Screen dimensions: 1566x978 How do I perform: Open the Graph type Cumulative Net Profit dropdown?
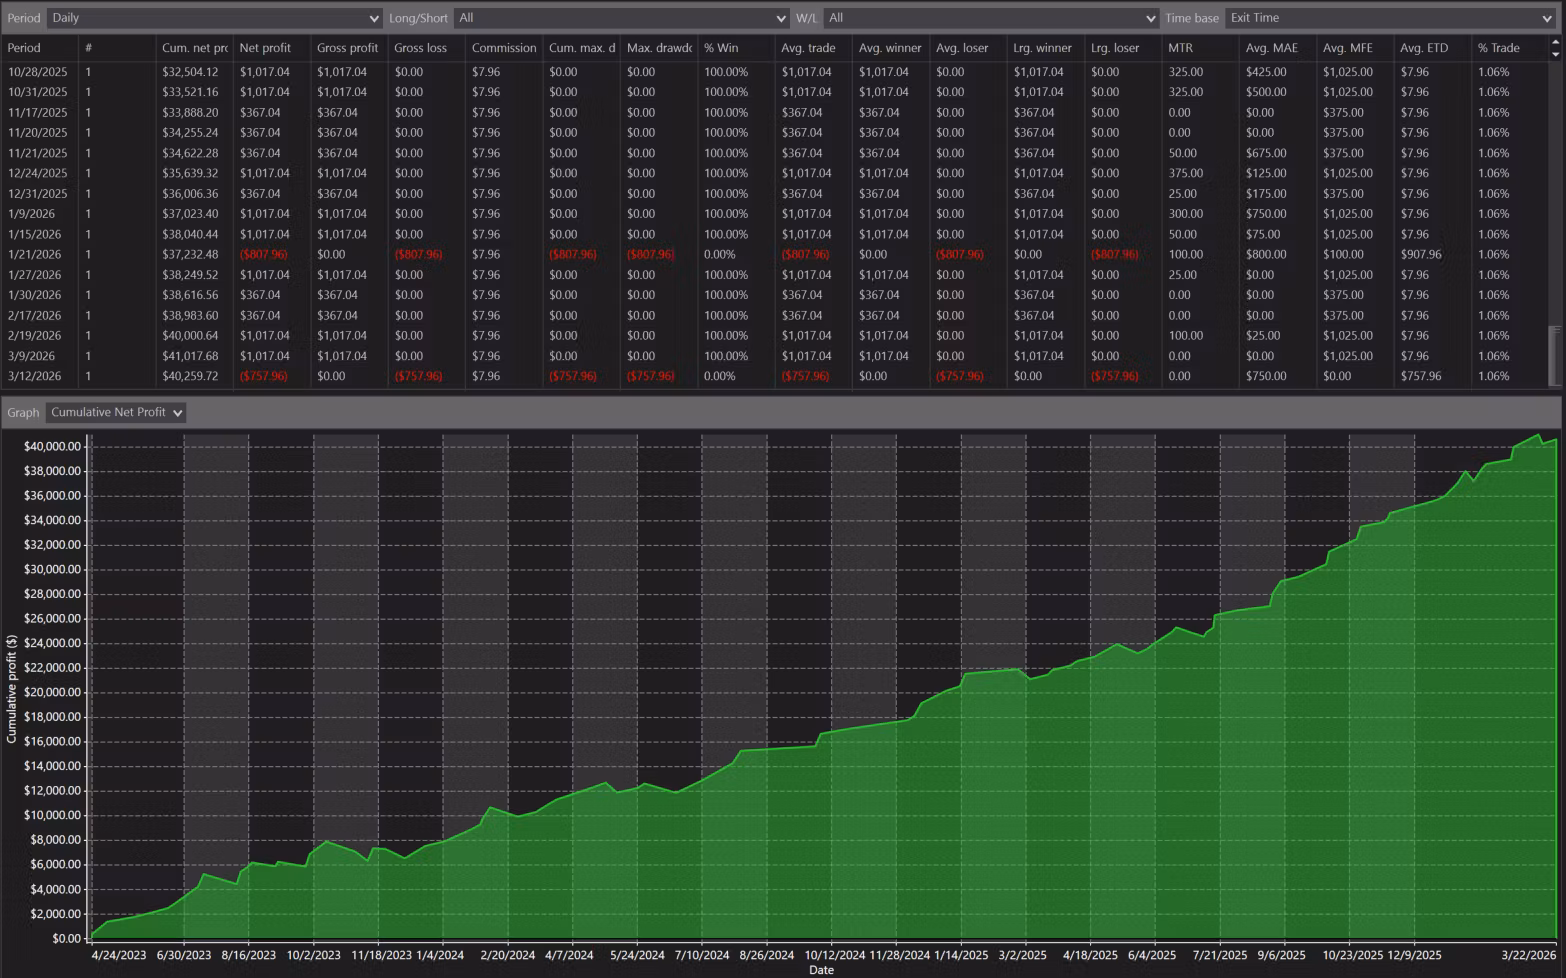[x=116, y=413]
